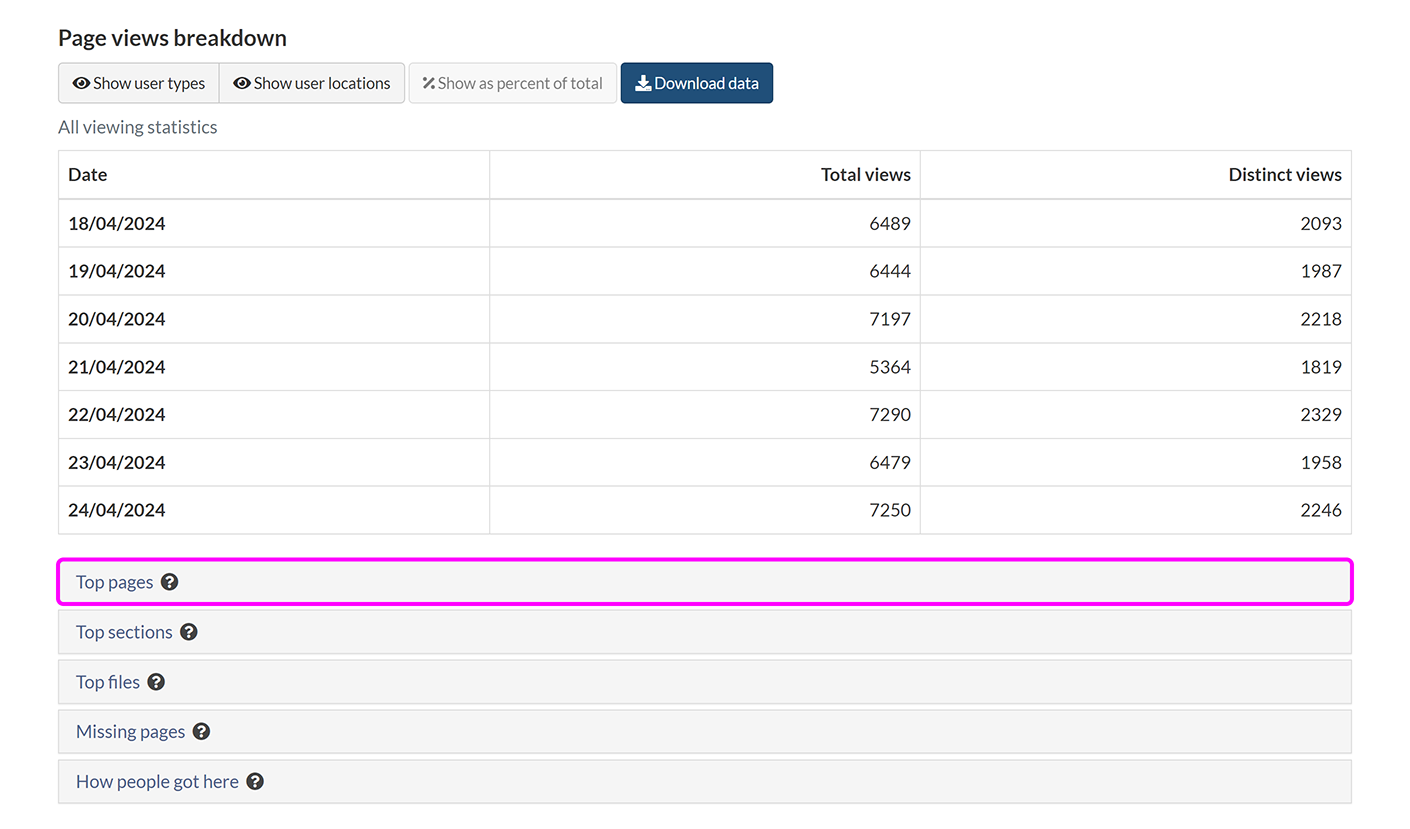Toggle Show as percent of total
This screenshot has height=829, width=1410.
click(512, 83)
